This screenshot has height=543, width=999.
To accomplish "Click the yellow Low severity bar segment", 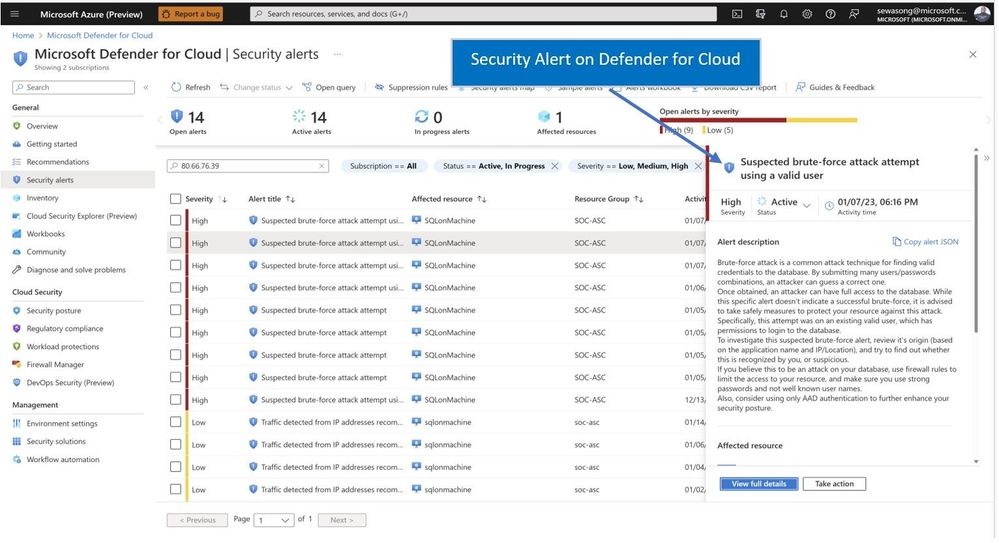I will click(x=822, y=120).
